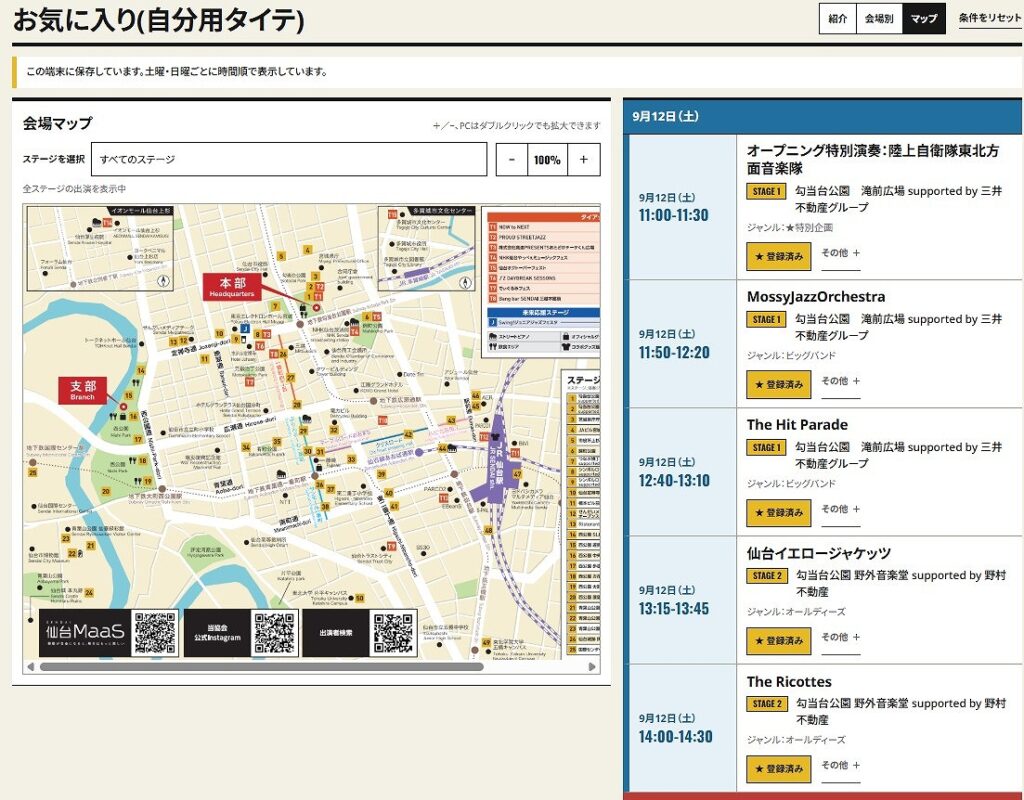
Task: Click the horizontal map scrollbar thumb
Action: pos(261,667)
